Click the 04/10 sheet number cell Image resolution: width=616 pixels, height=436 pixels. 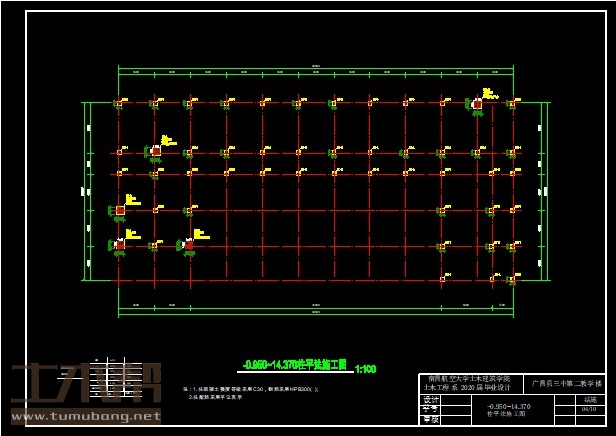tap(589, 409)
